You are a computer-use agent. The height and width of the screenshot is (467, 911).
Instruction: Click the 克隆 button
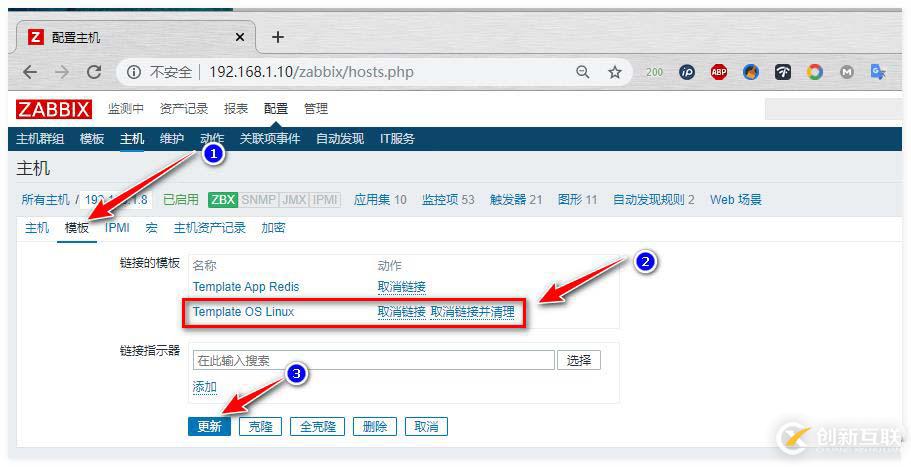pos(260,427)
